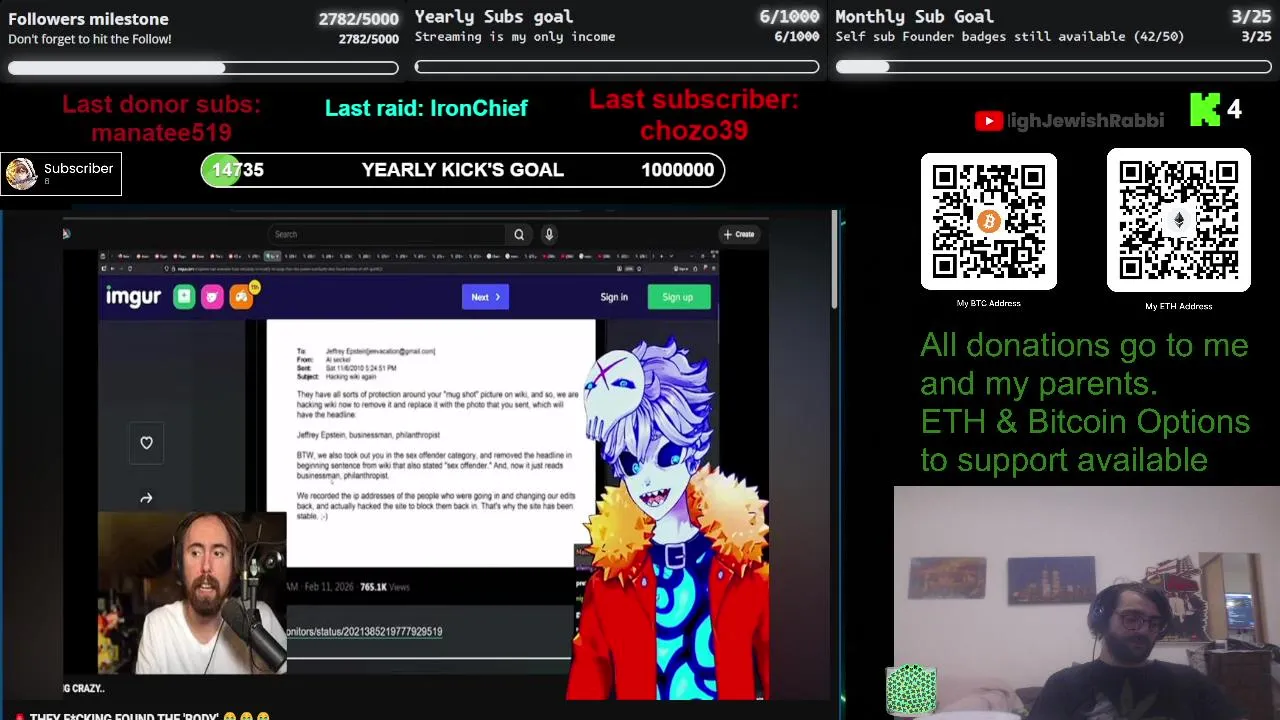Click the 'Yearly Subs goal' heading
Image resolution: width=1280 pixels, height=720 pixels.
[x=493, y=16]
